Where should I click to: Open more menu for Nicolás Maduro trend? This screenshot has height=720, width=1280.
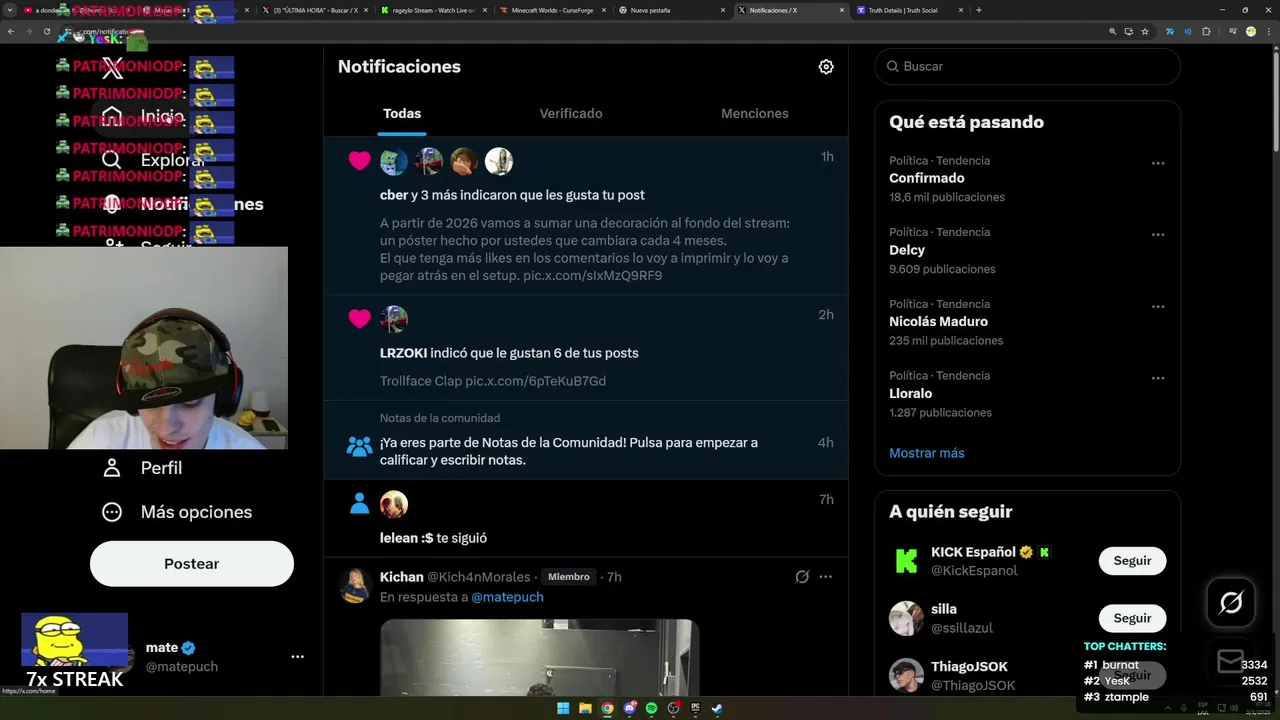click(x=1158, y=307)
